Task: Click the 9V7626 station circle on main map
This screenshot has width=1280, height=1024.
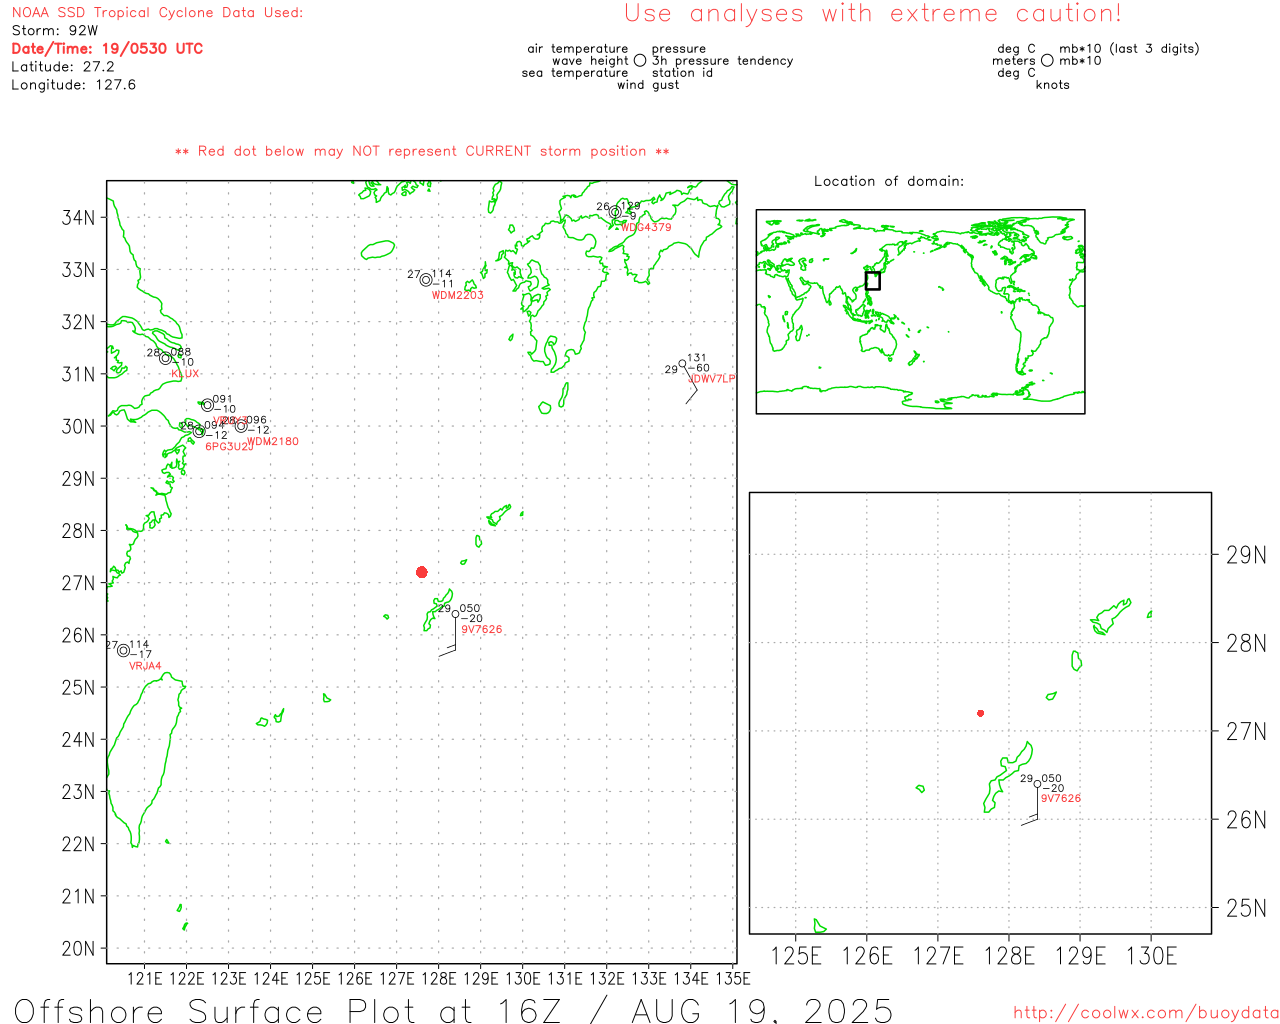Action: point(456,614)
